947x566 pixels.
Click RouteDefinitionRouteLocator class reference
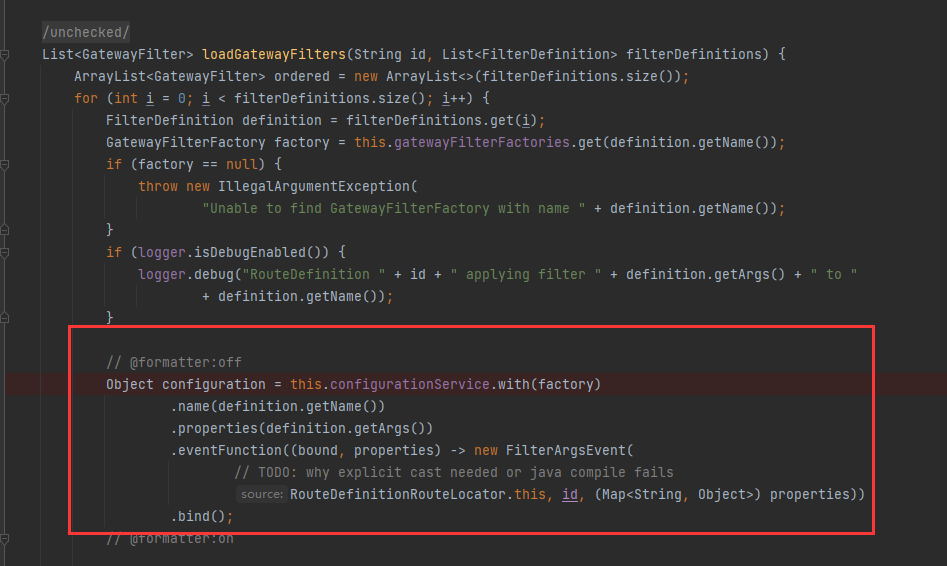click(x=397, y=495)
